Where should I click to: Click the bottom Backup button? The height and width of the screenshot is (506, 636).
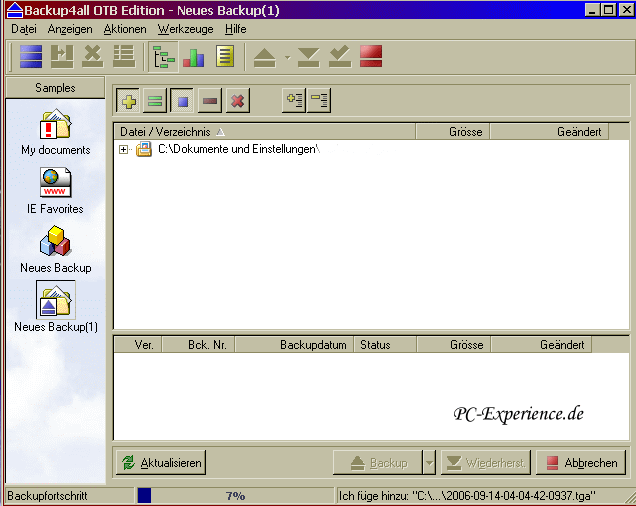378,462
